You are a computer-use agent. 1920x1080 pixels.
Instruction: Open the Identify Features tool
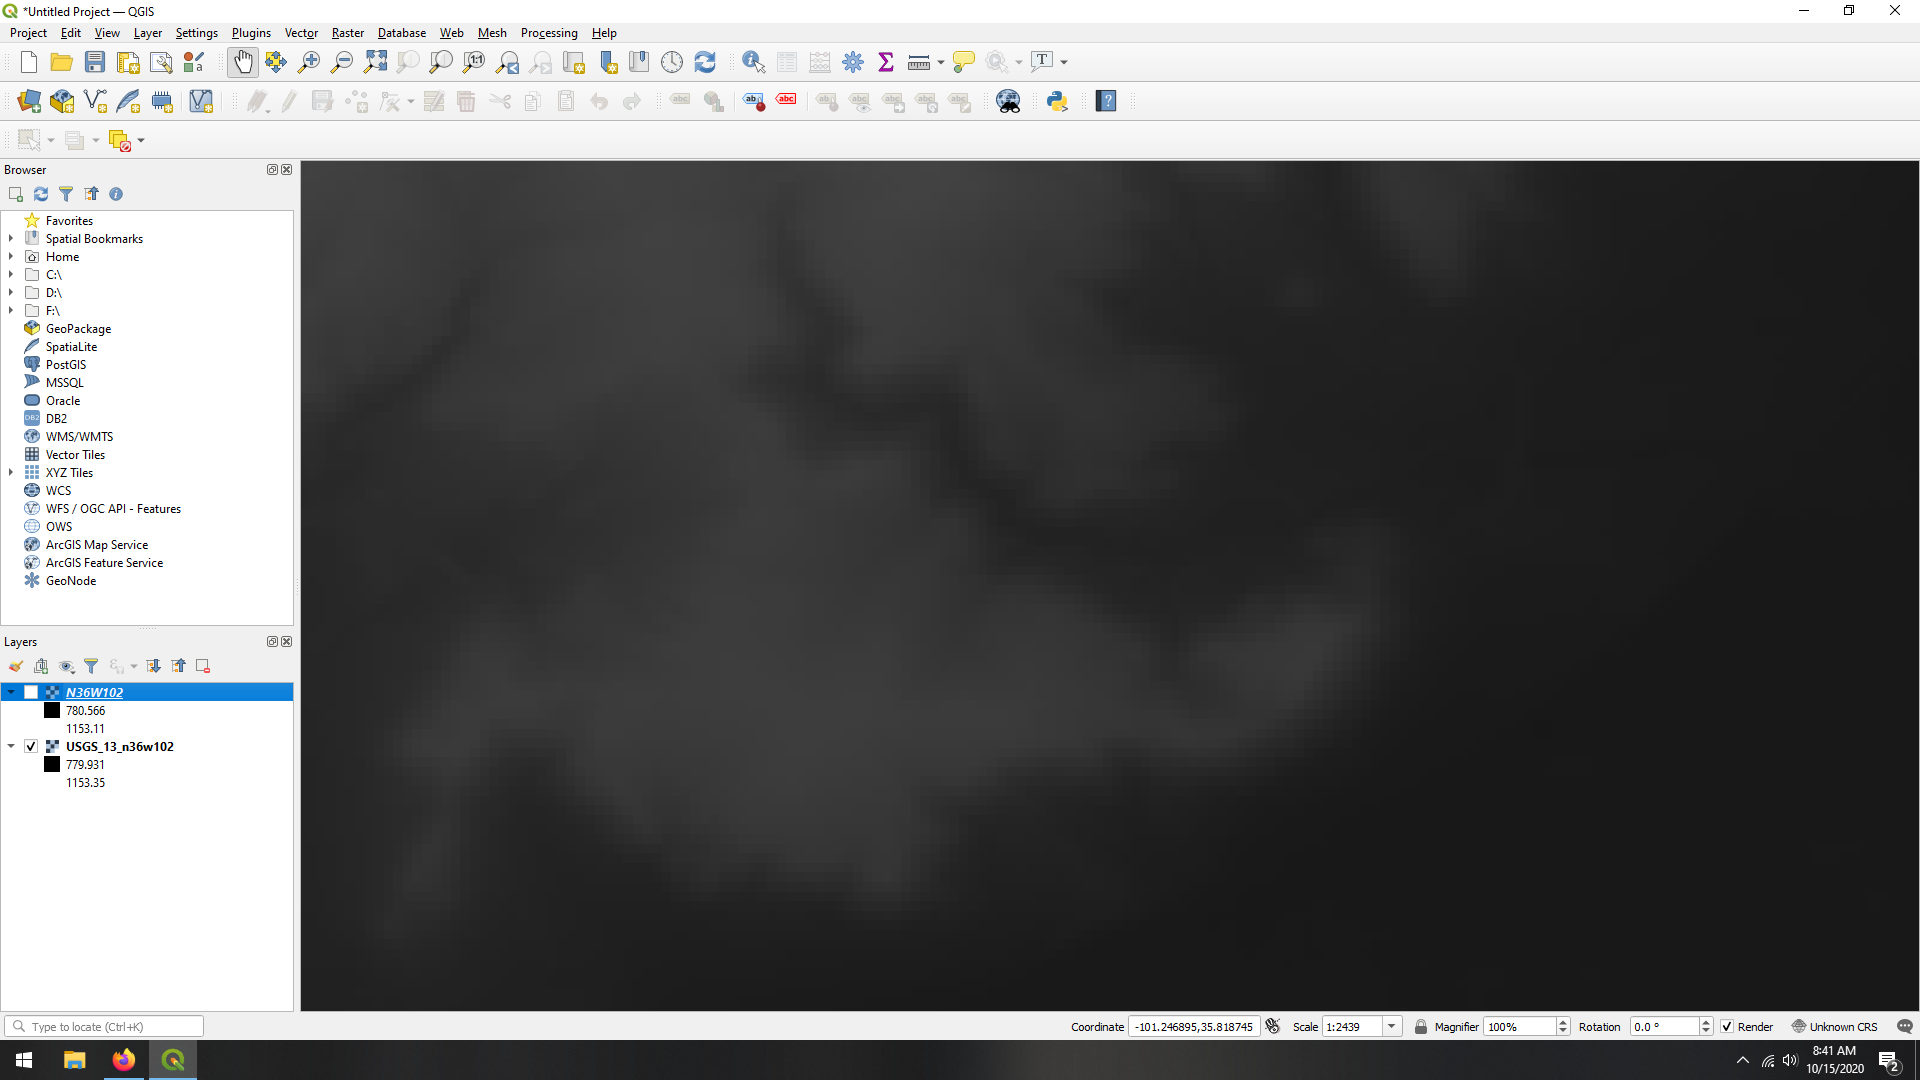tap(753, 62)
